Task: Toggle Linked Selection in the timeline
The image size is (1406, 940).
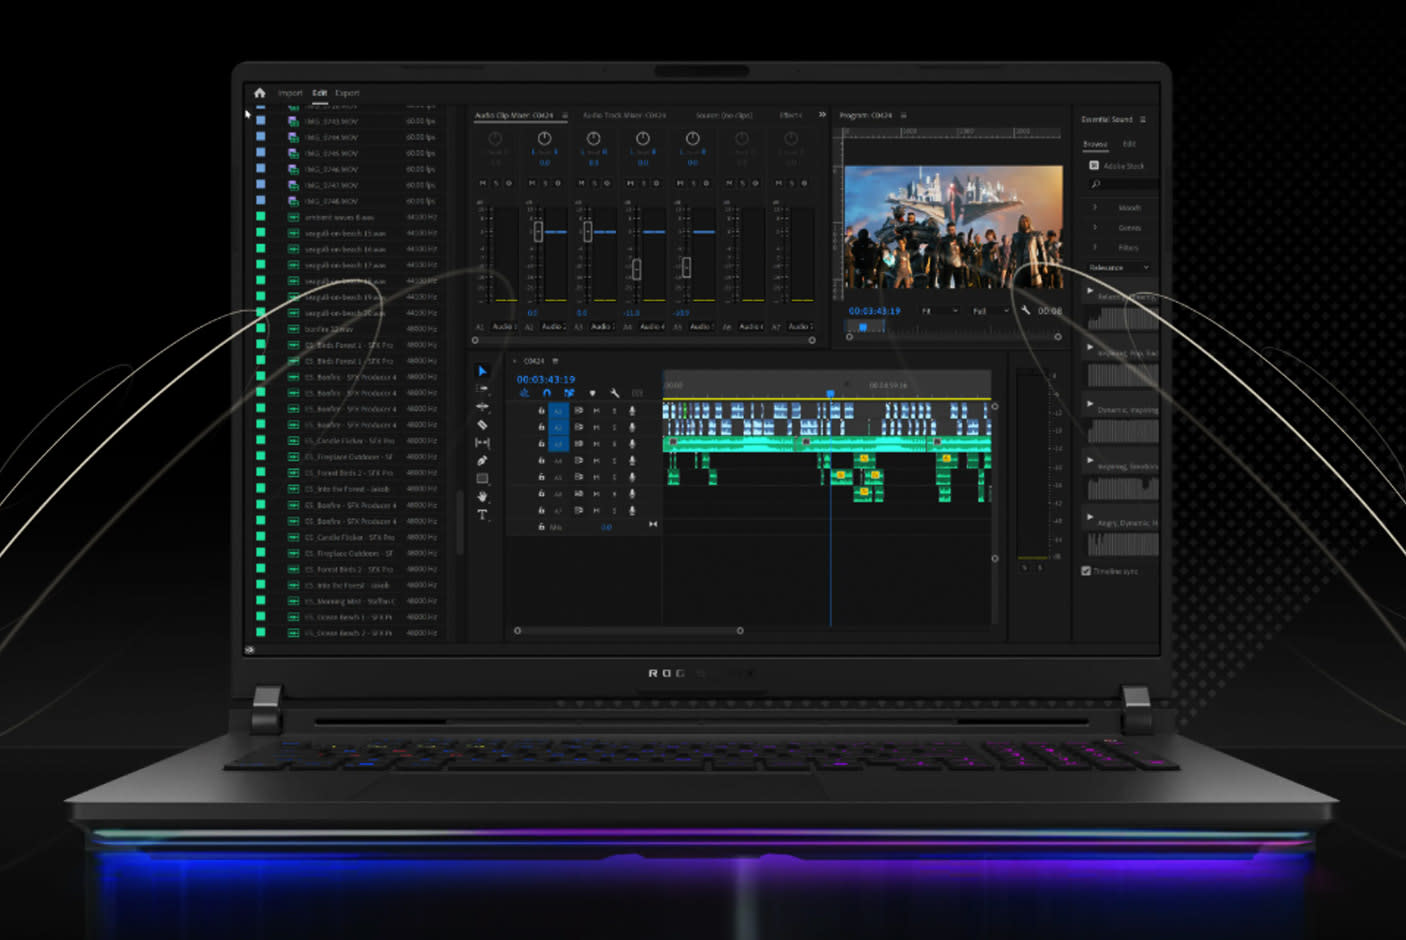Action: [569, 393]
